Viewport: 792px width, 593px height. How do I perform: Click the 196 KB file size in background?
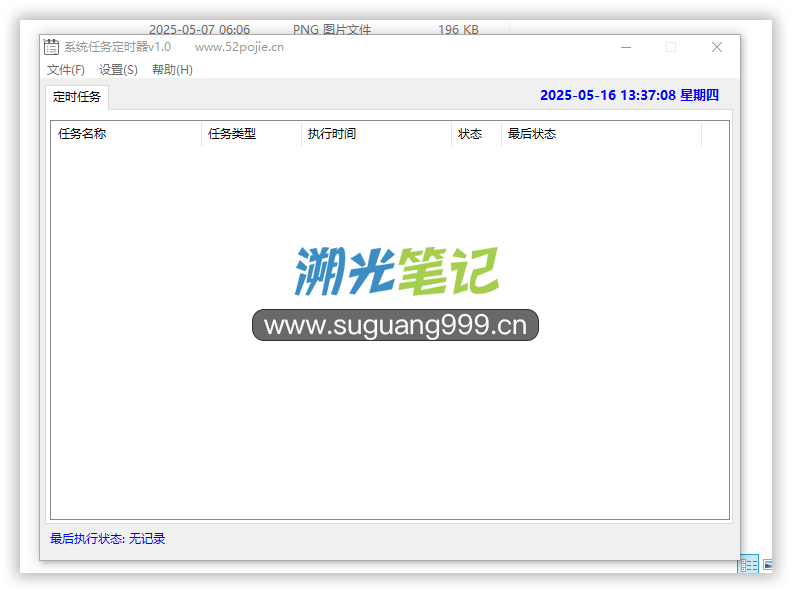click(x=458, y=30)
